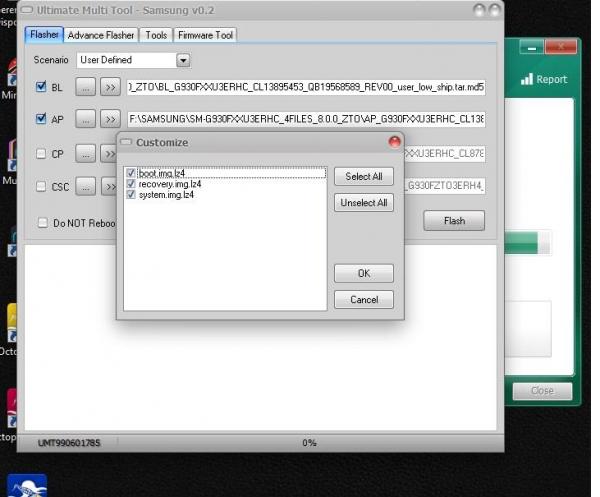Minimize the green background window

coord(531,48)
